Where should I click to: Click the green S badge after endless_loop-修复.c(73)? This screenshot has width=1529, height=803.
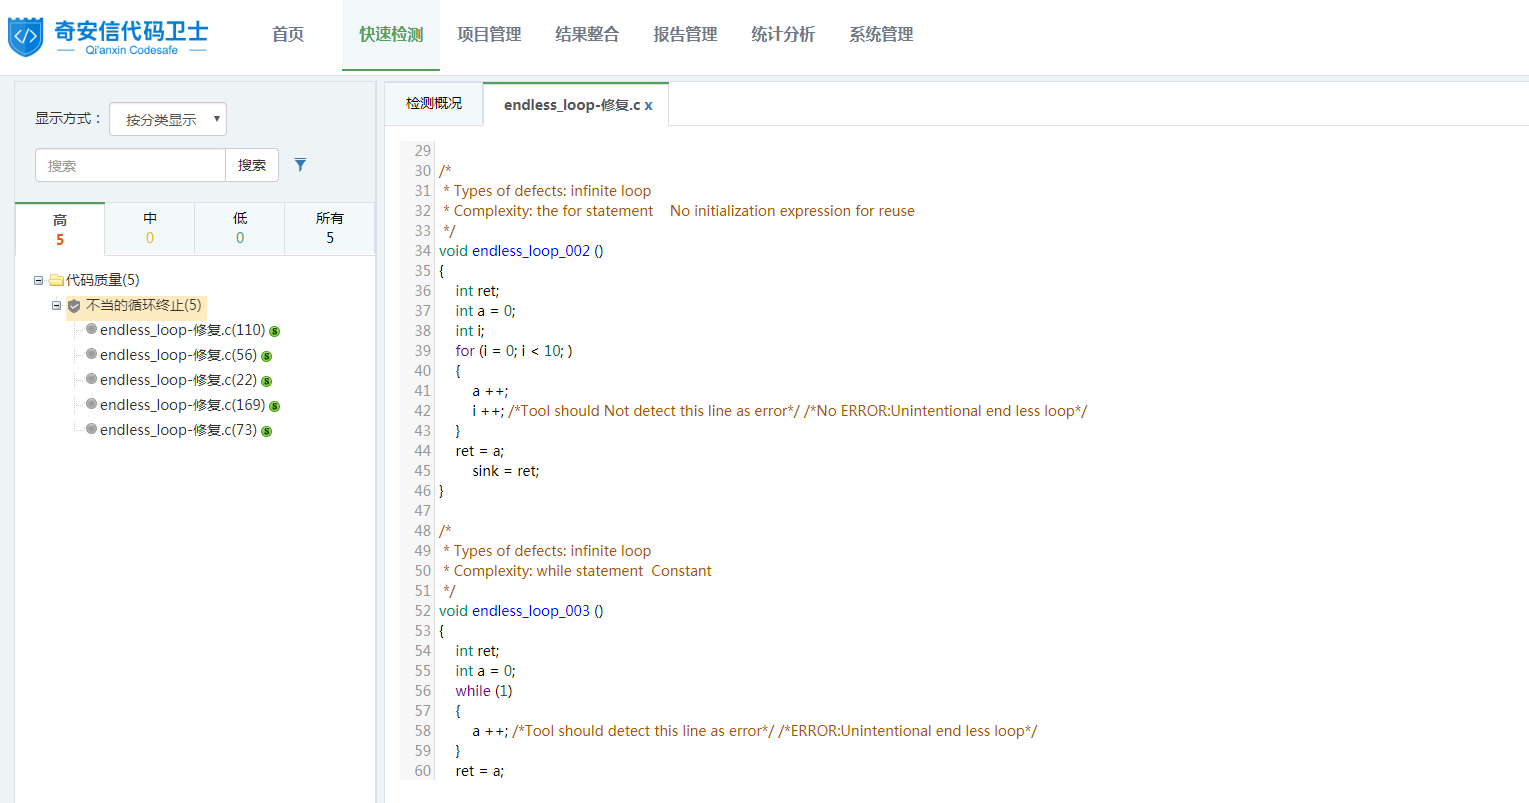point(267,431)
